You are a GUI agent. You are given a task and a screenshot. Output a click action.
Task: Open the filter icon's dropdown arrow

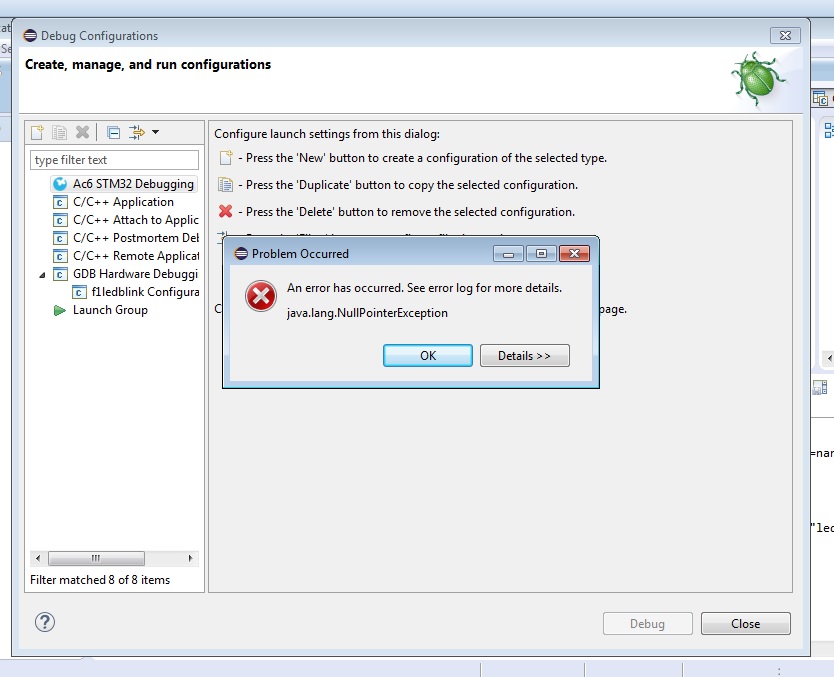[x=155, y=132]
